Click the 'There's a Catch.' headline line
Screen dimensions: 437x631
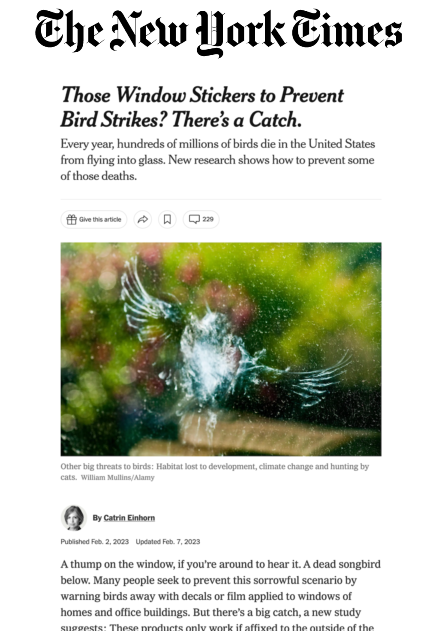coord(237,120)
